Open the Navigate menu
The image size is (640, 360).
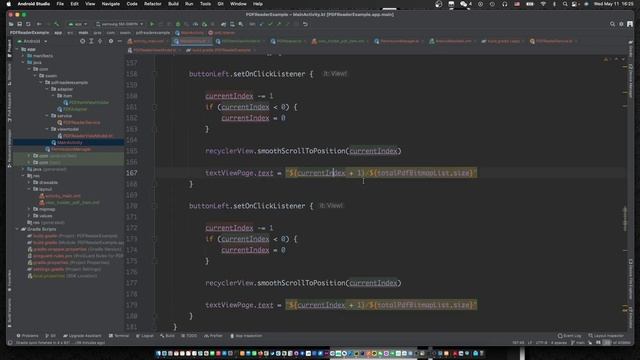click(x=111, y=4)
